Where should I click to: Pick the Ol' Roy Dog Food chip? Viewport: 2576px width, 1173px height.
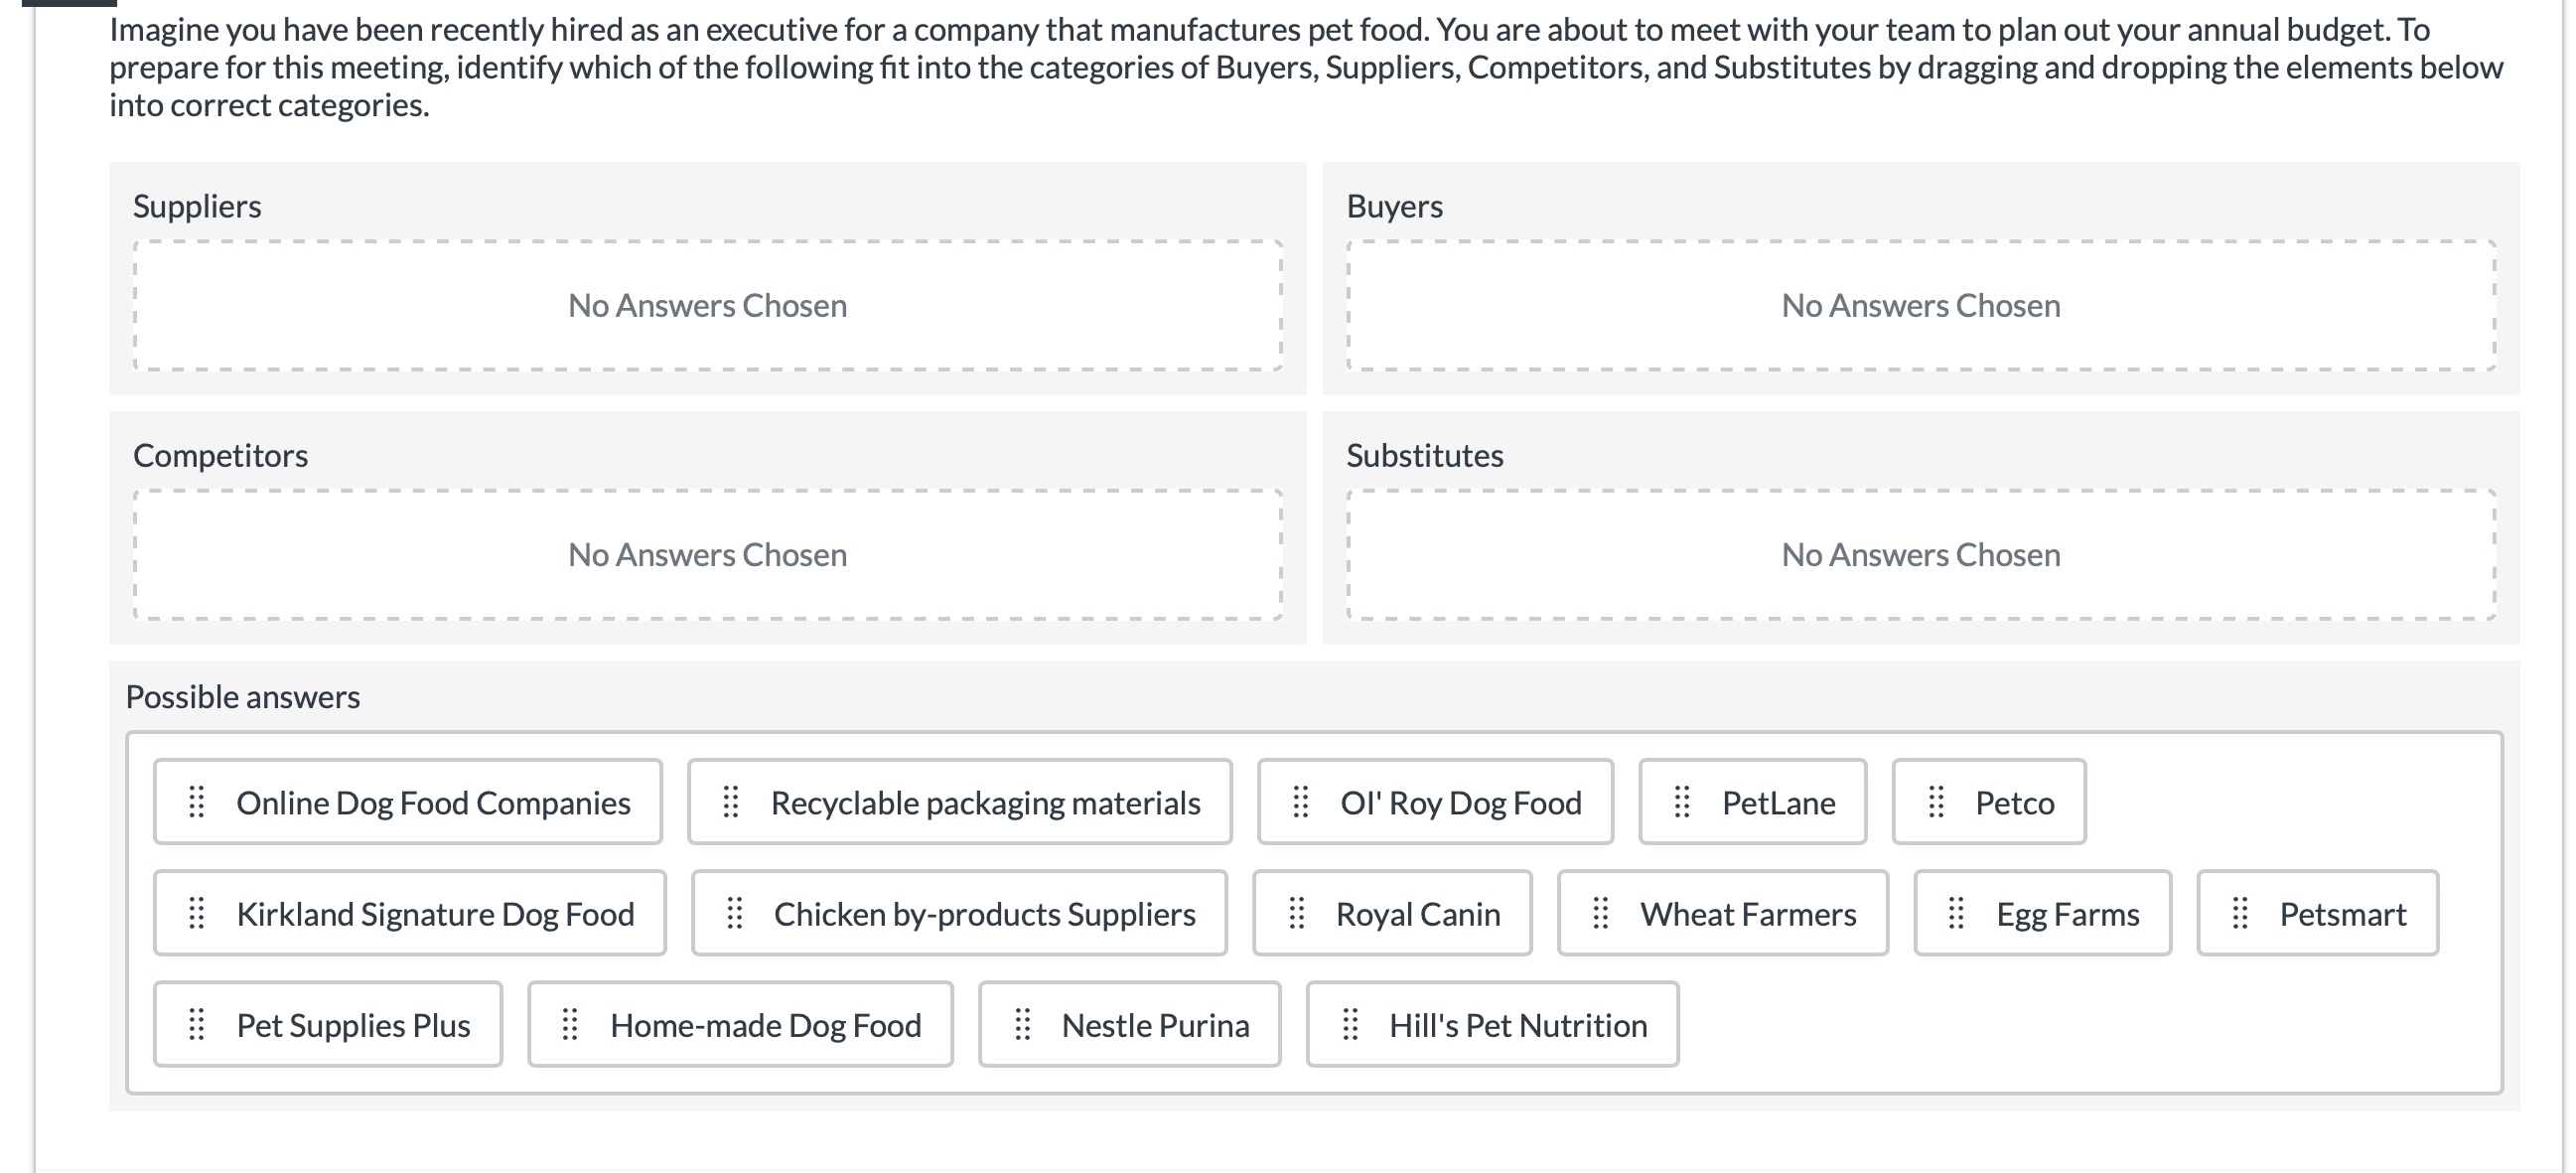[1460, 803]
